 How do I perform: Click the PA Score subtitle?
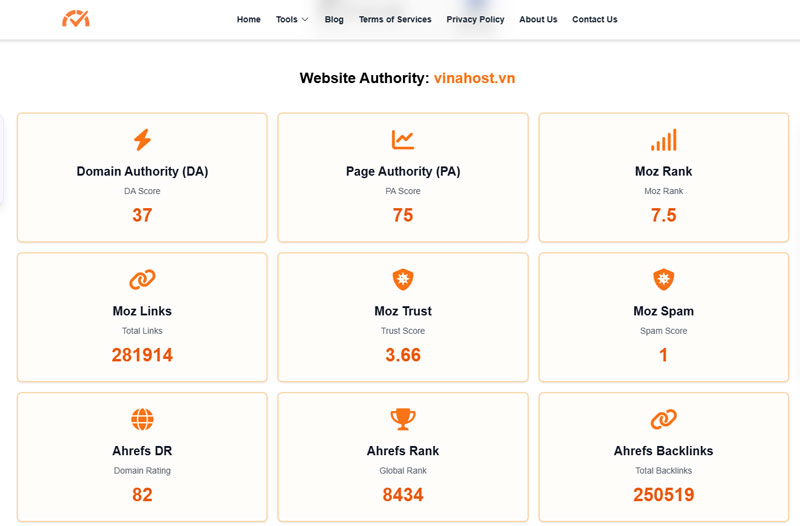coord(403,191)
